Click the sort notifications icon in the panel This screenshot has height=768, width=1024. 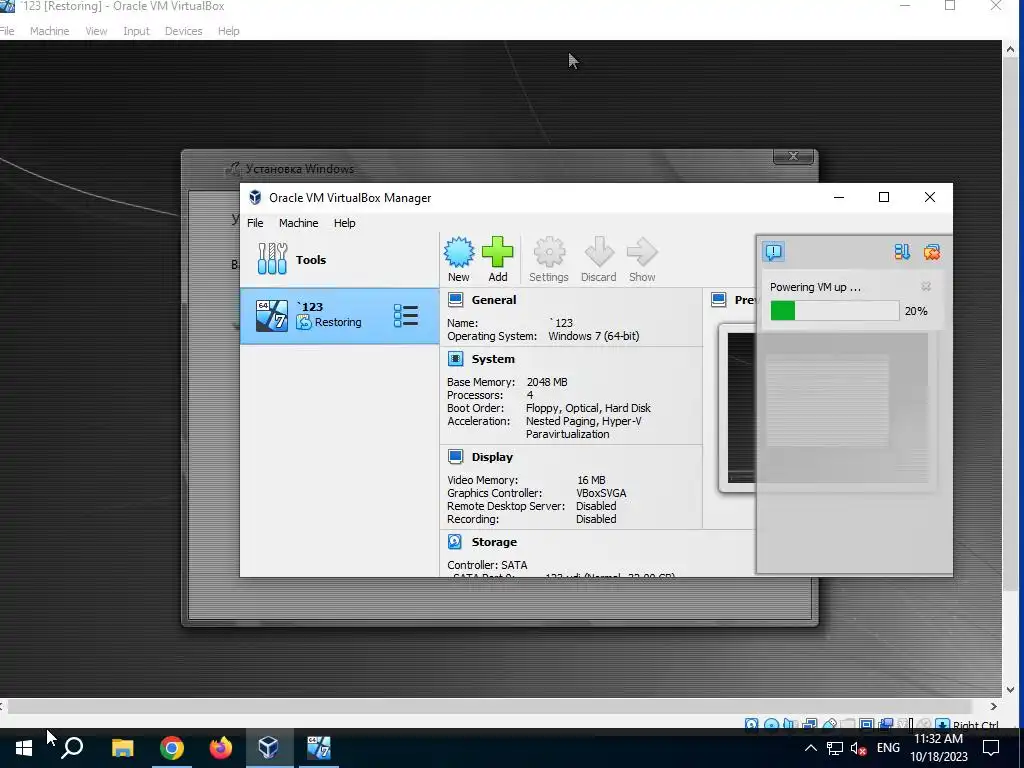[x=902, y=252]
